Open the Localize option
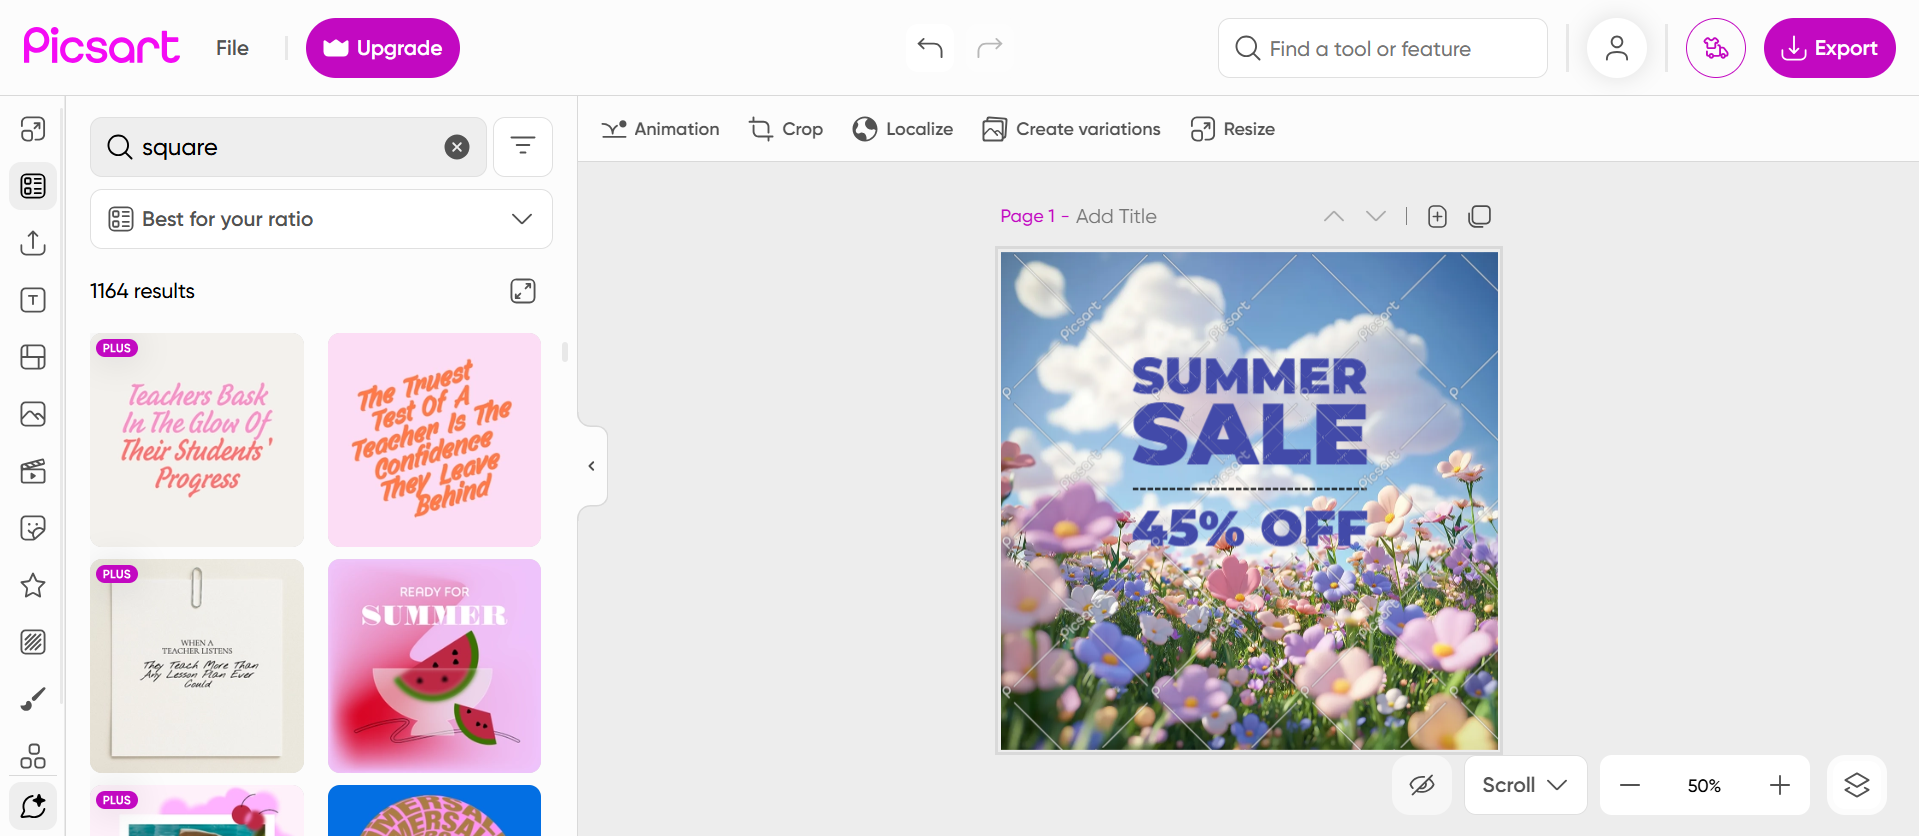 tap(902, 129)
